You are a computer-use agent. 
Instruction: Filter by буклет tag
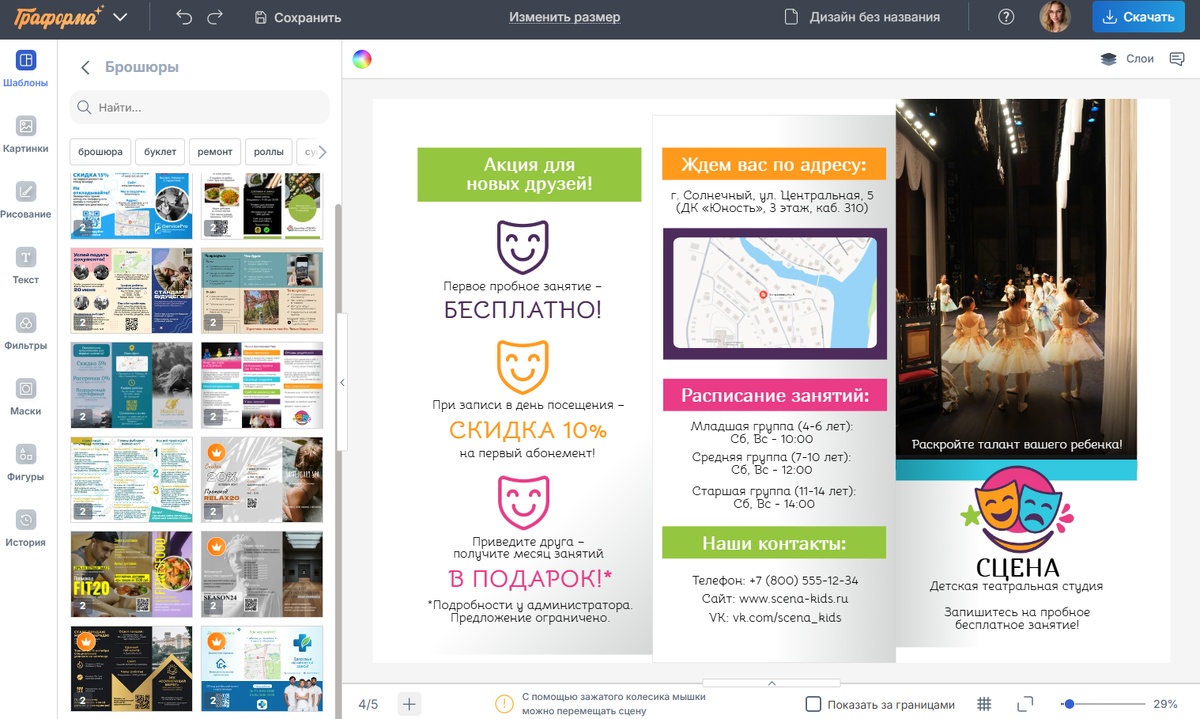click(160, 152)
